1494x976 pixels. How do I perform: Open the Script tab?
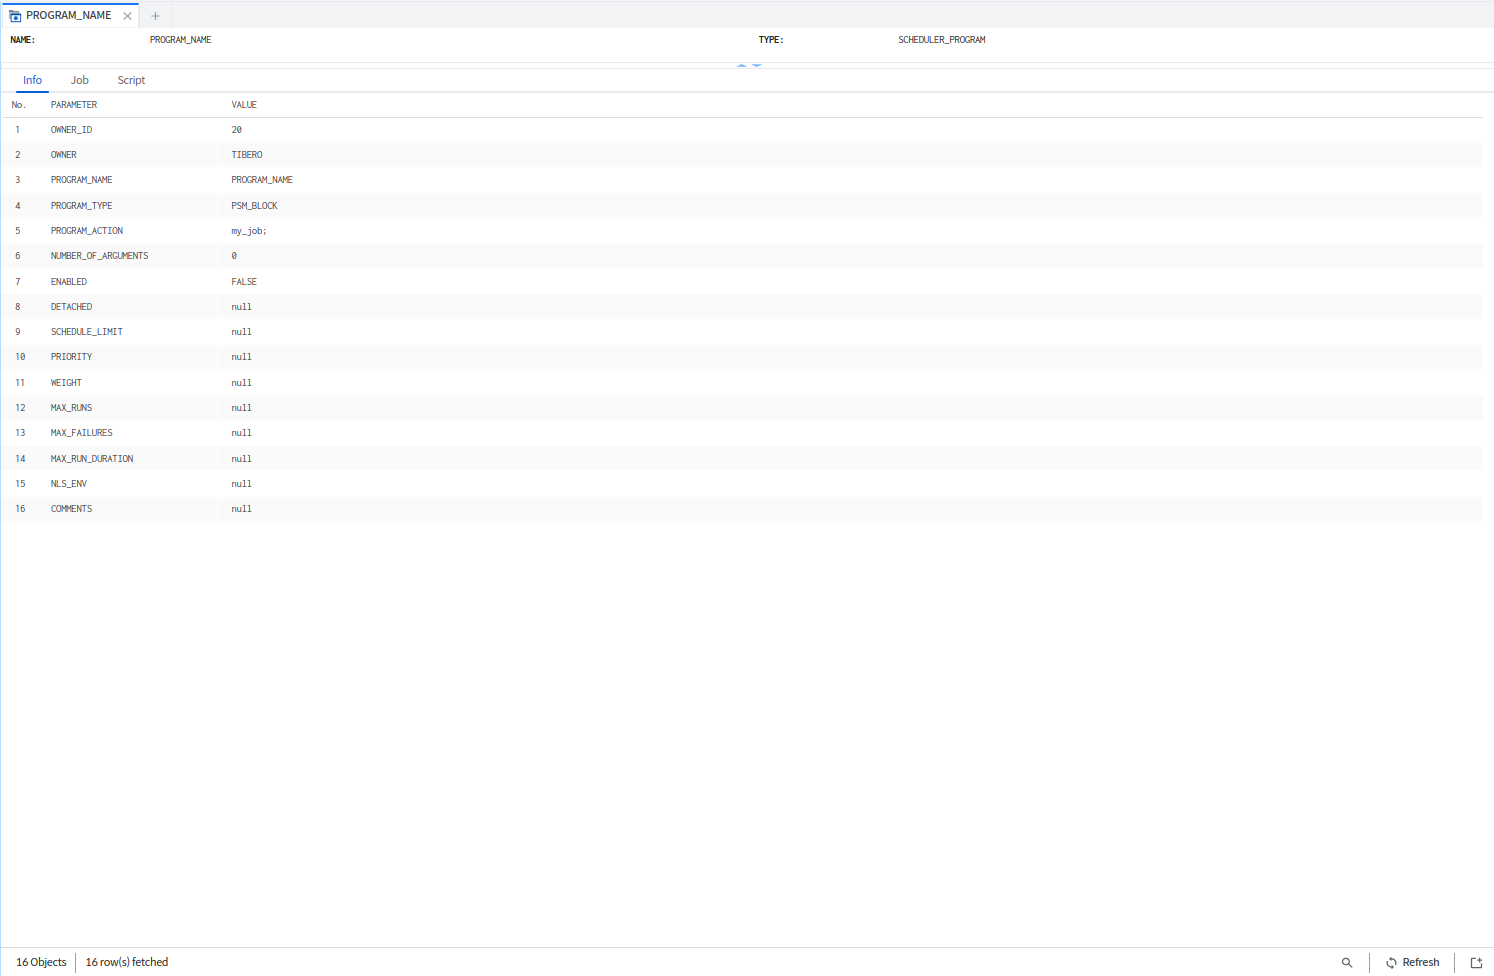coord(131,80)
